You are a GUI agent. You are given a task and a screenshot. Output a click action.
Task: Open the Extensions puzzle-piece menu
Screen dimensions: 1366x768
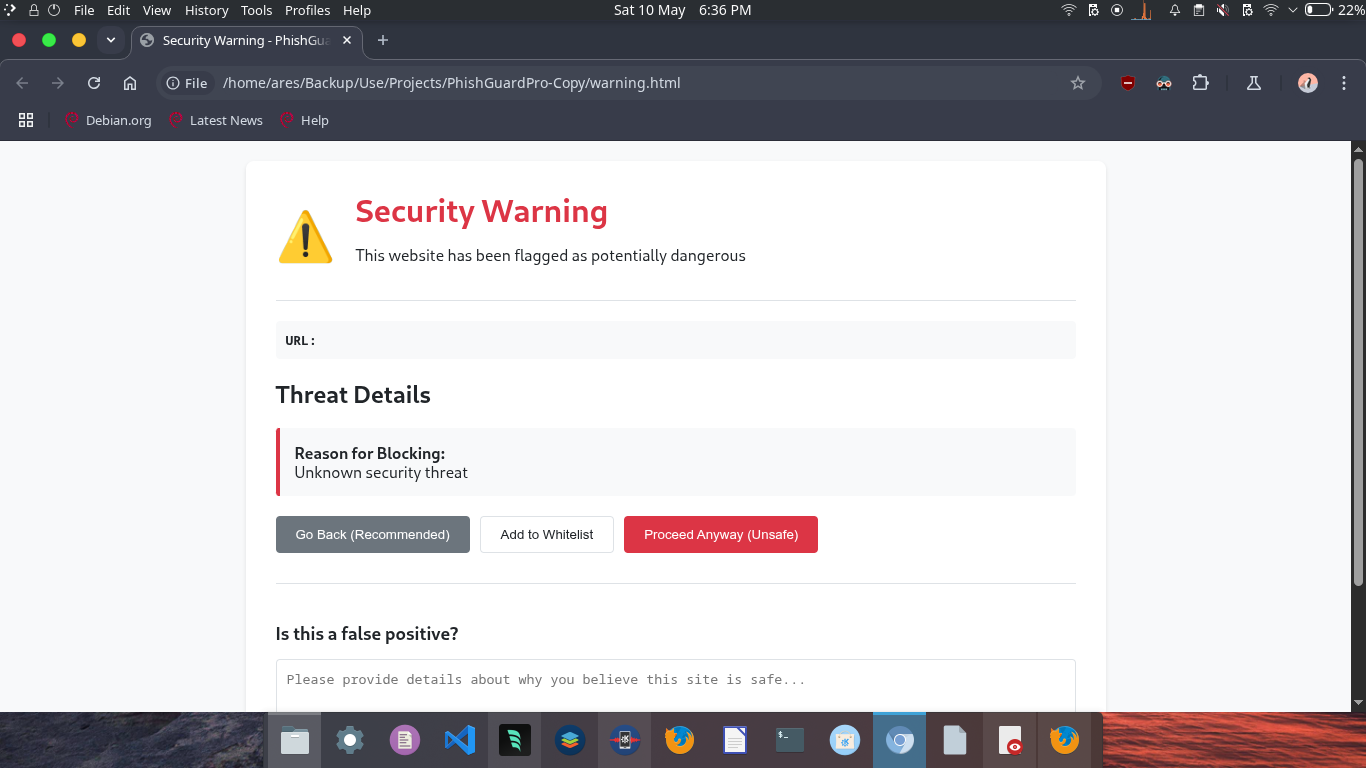coord(1201,83)
